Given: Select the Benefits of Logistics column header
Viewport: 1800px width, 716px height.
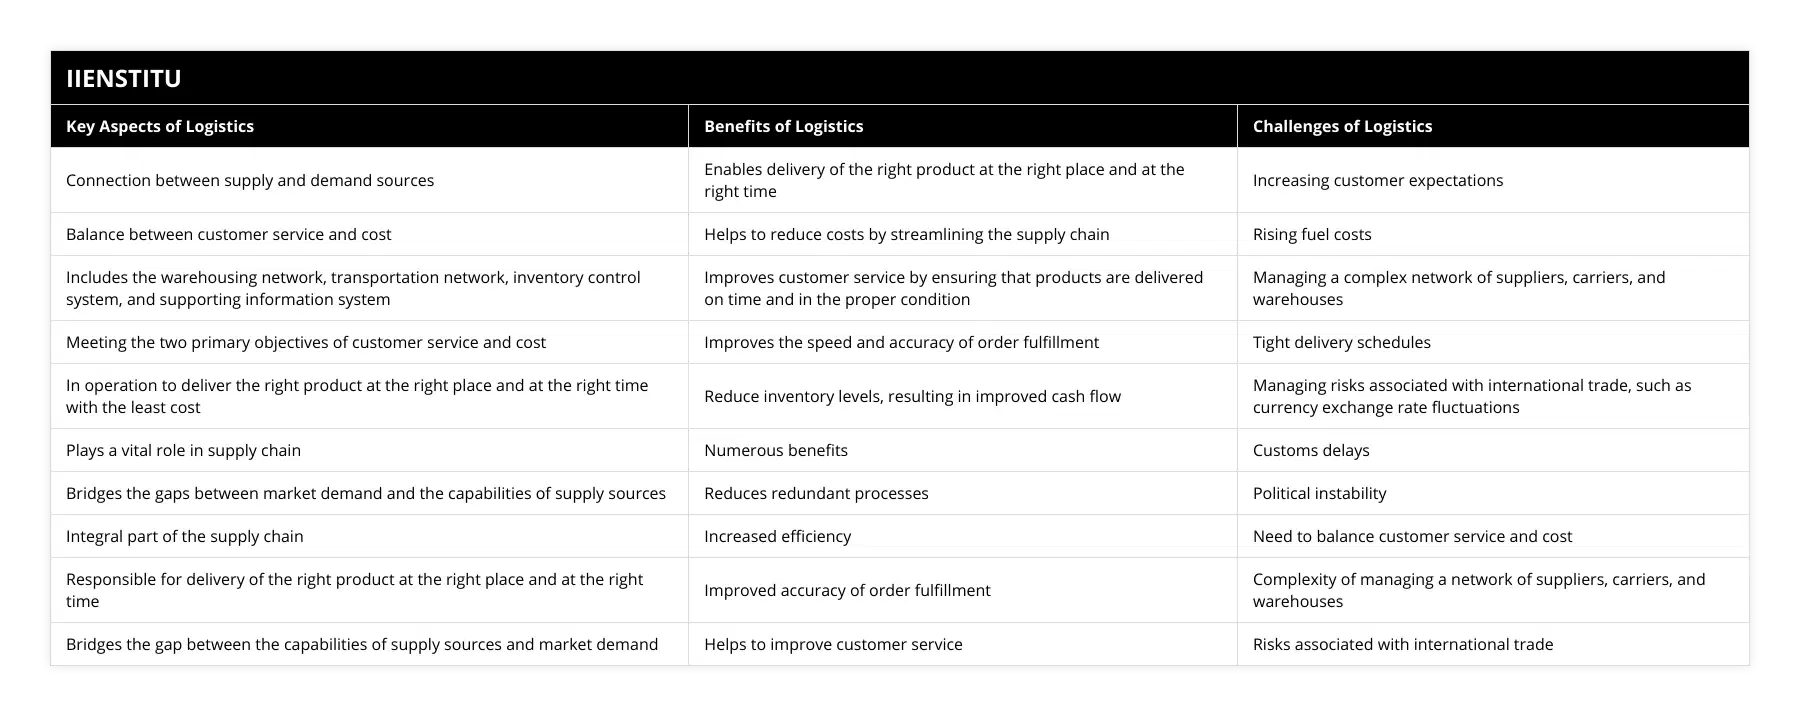Looking at the screenshot, I should (783, 126).
